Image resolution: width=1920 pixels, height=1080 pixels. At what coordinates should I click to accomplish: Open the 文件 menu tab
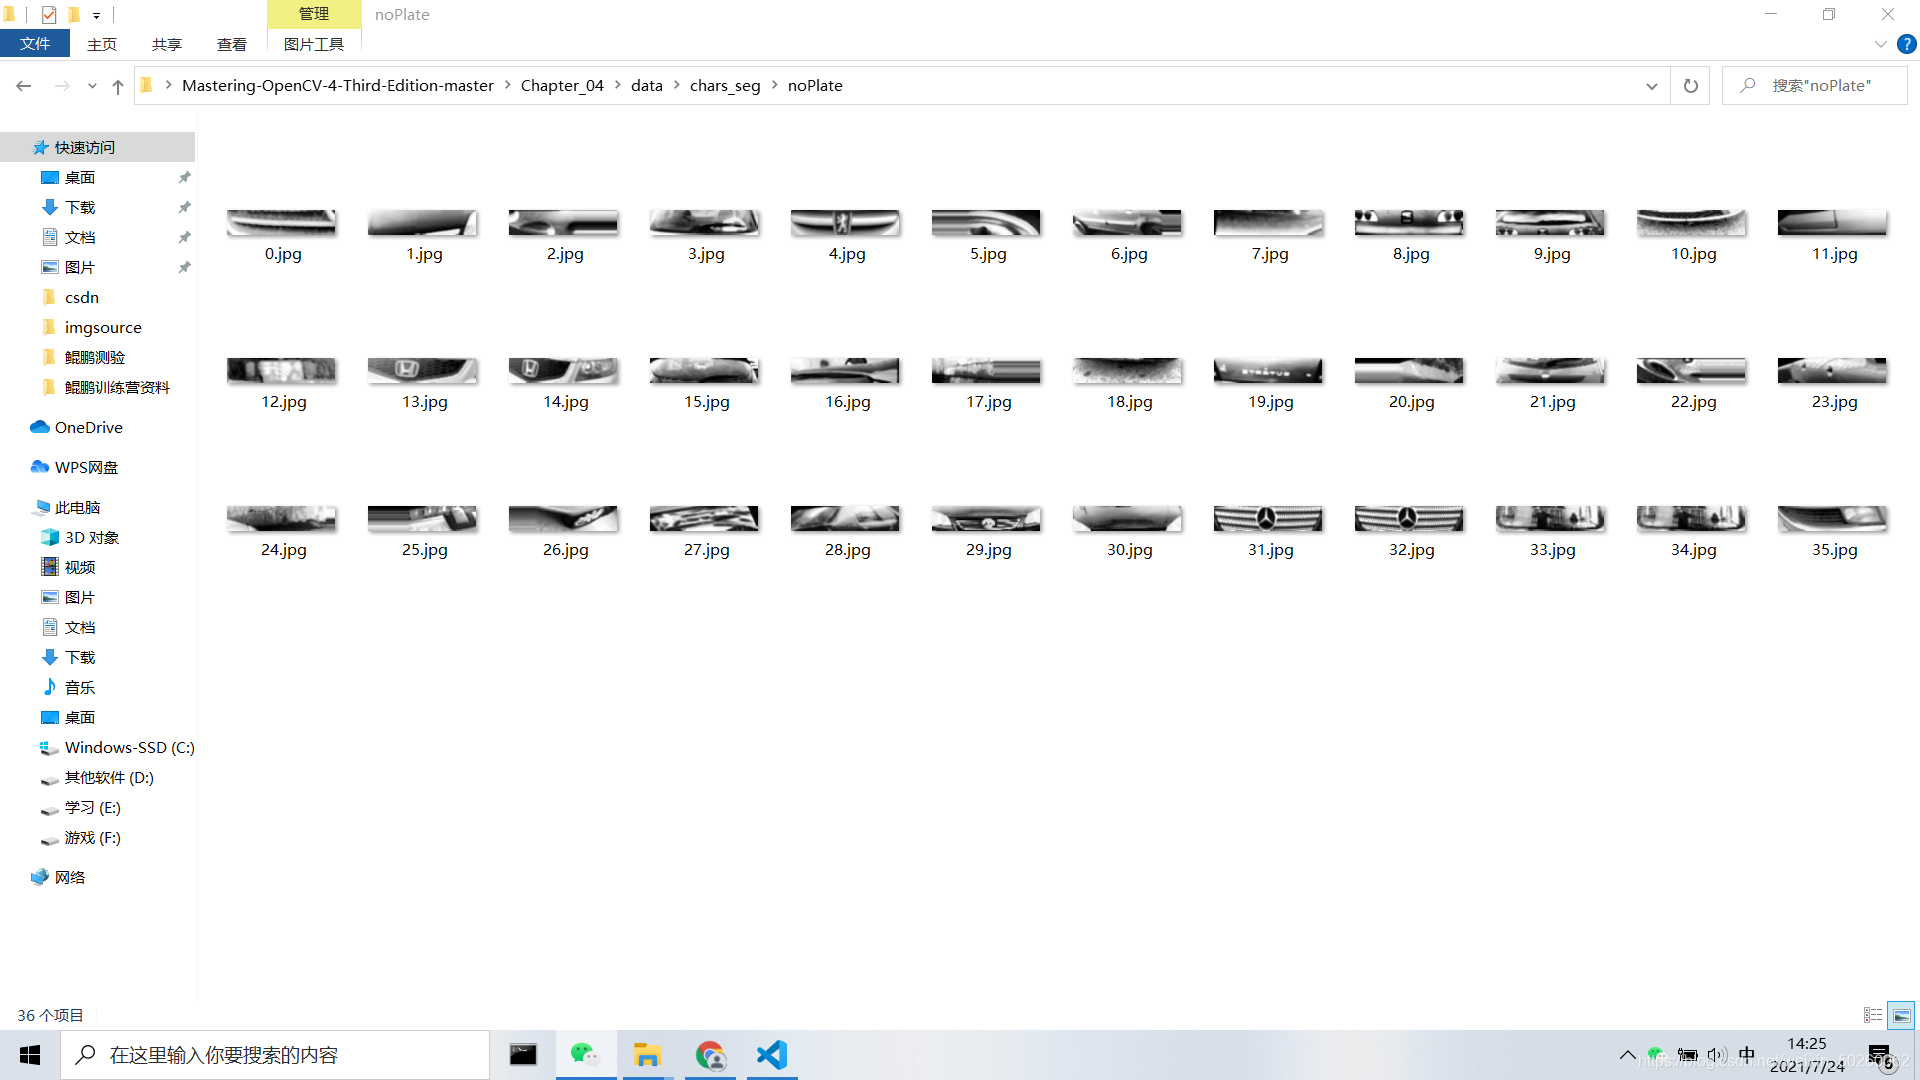(x=35, y=44)
